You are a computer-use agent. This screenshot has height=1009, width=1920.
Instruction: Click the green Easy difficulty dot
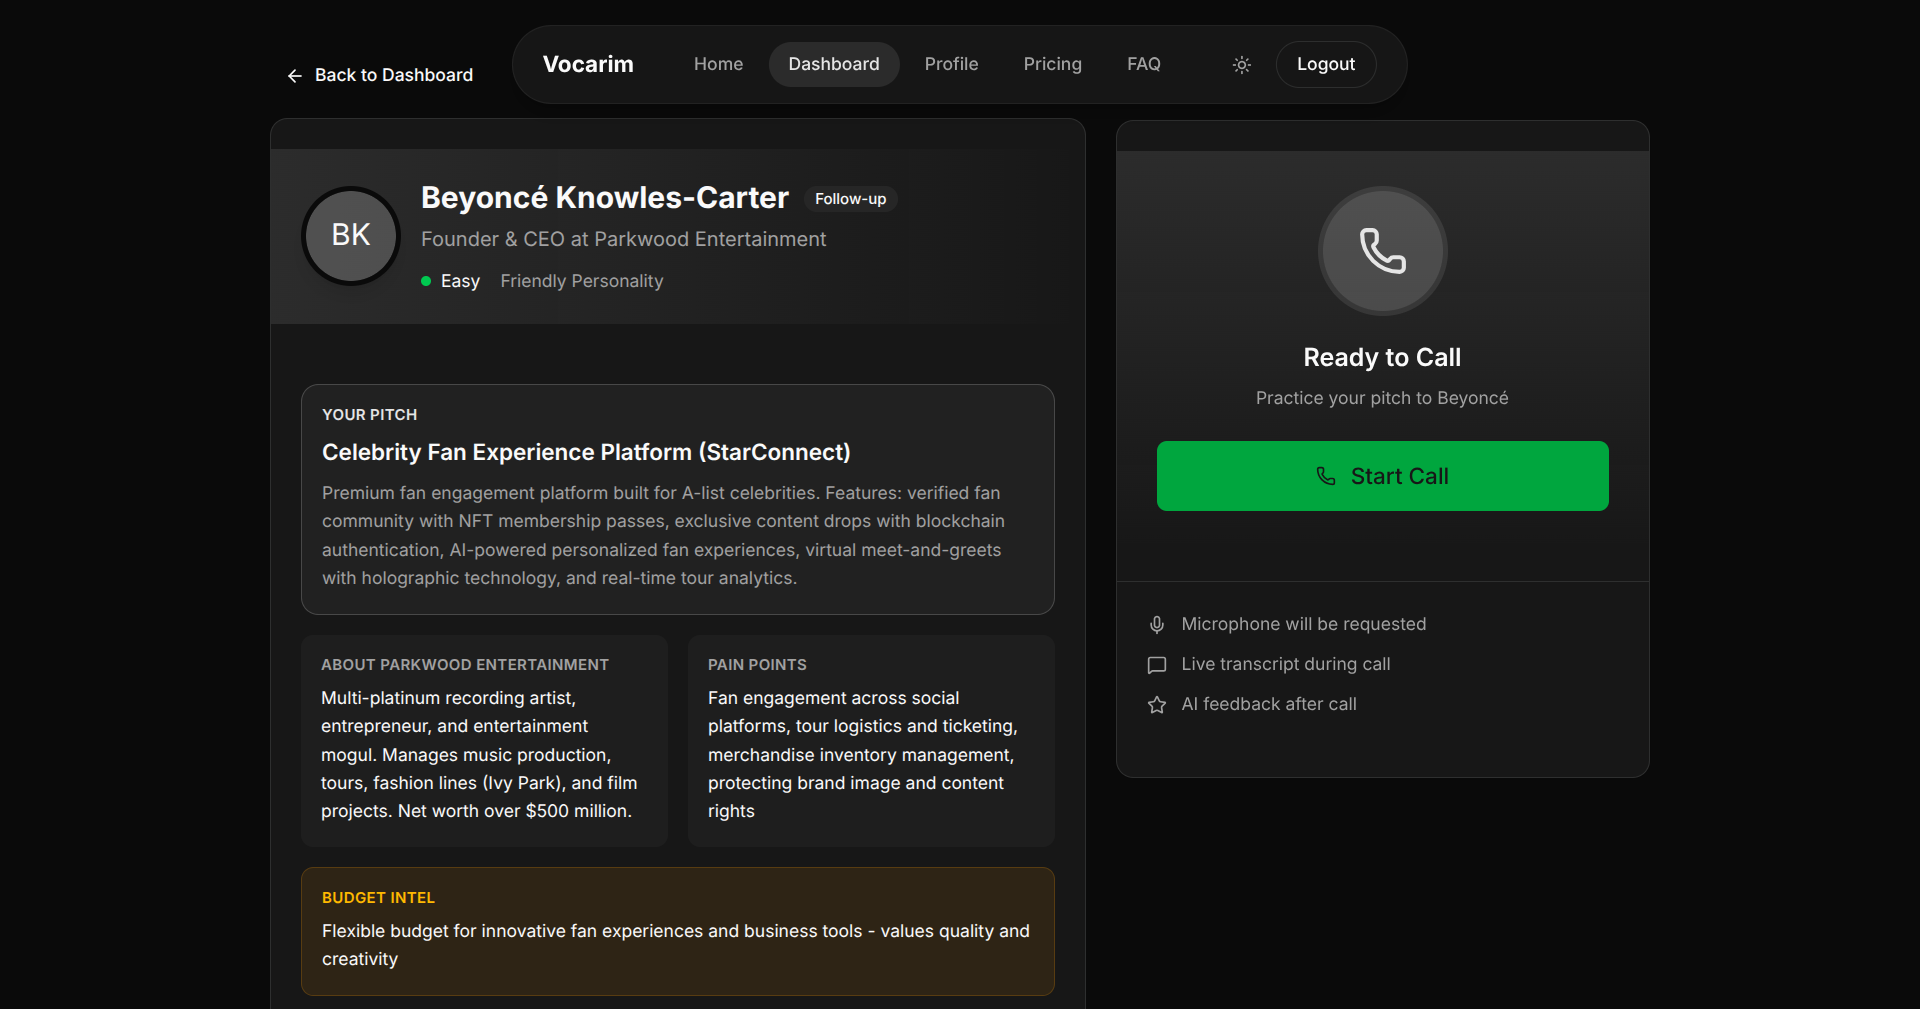click(x=426, y=282)
